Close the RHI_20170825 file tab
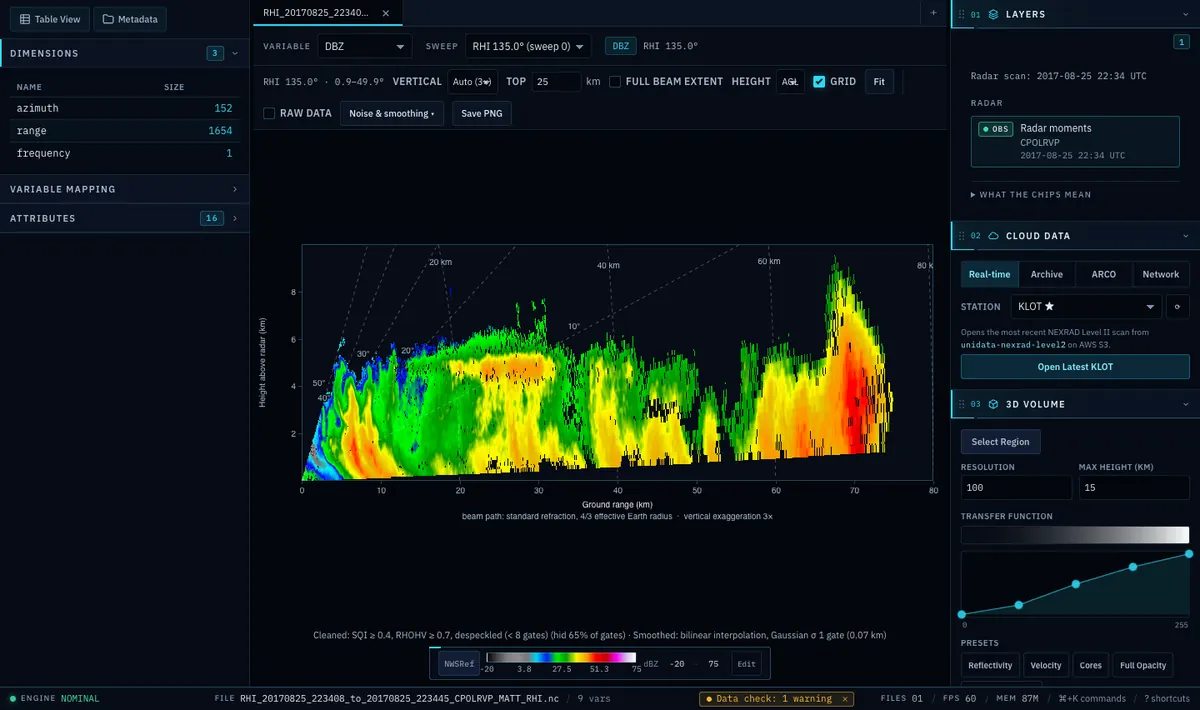Viewport: 1200px width, 710px height. pyautogui.click(x=388, y=13)
